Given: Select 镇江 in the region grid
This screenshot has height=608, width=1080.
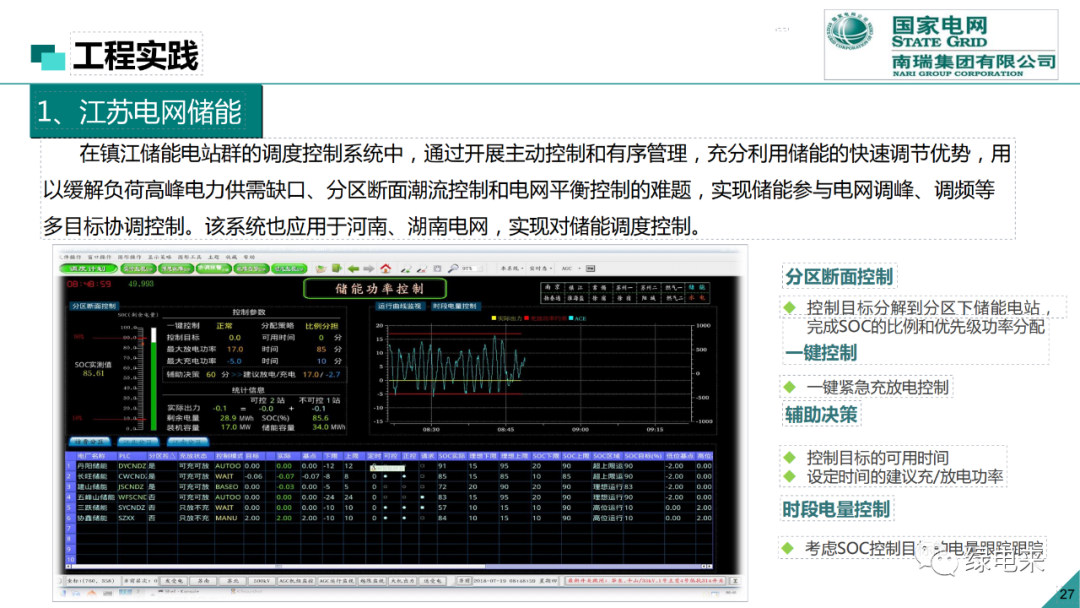Looking at the screenshot, I should coord(576,287).
